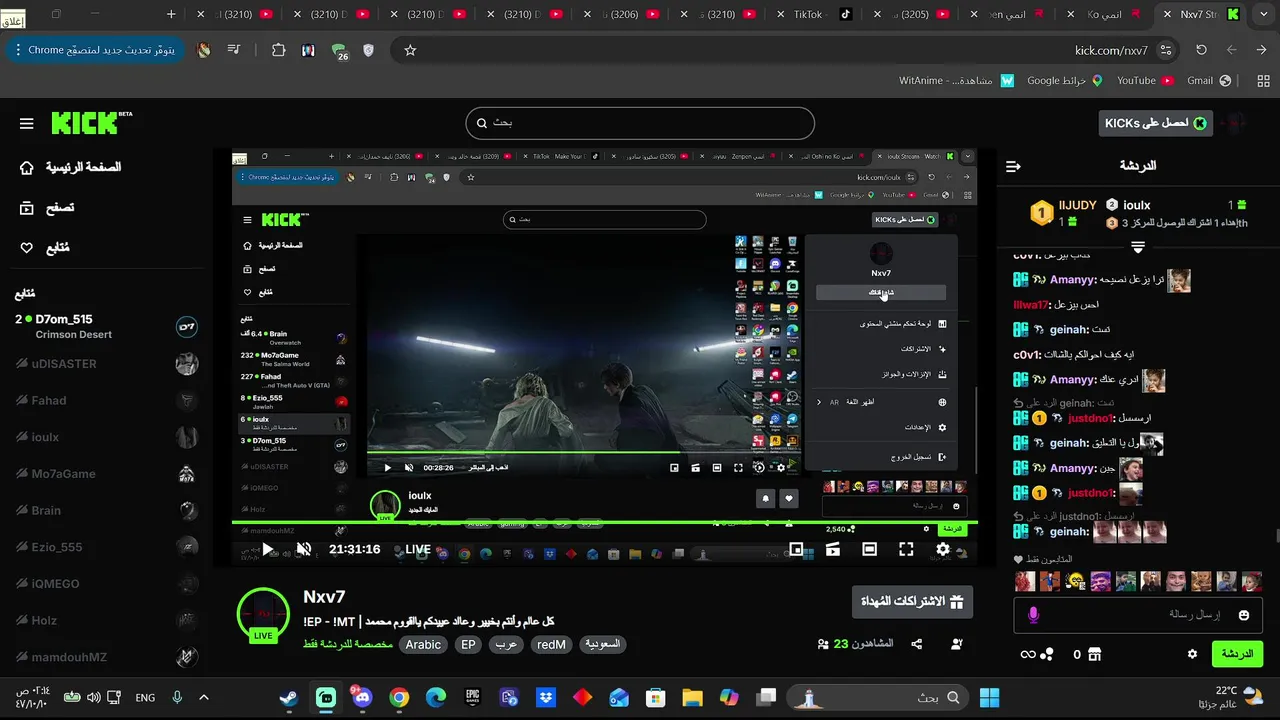
Task: Open Mo7aGame channel in sidebar
Action: (106, 474)
